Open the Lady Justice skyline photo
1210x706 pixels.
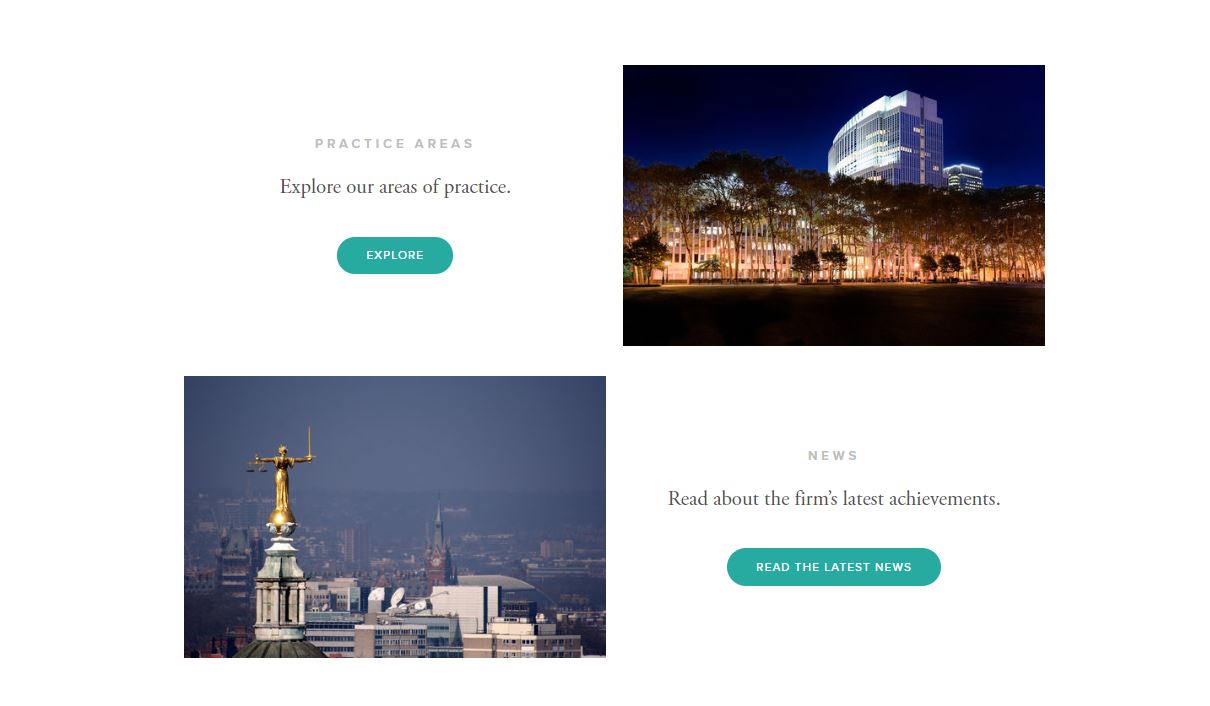[x=395, y=517]
